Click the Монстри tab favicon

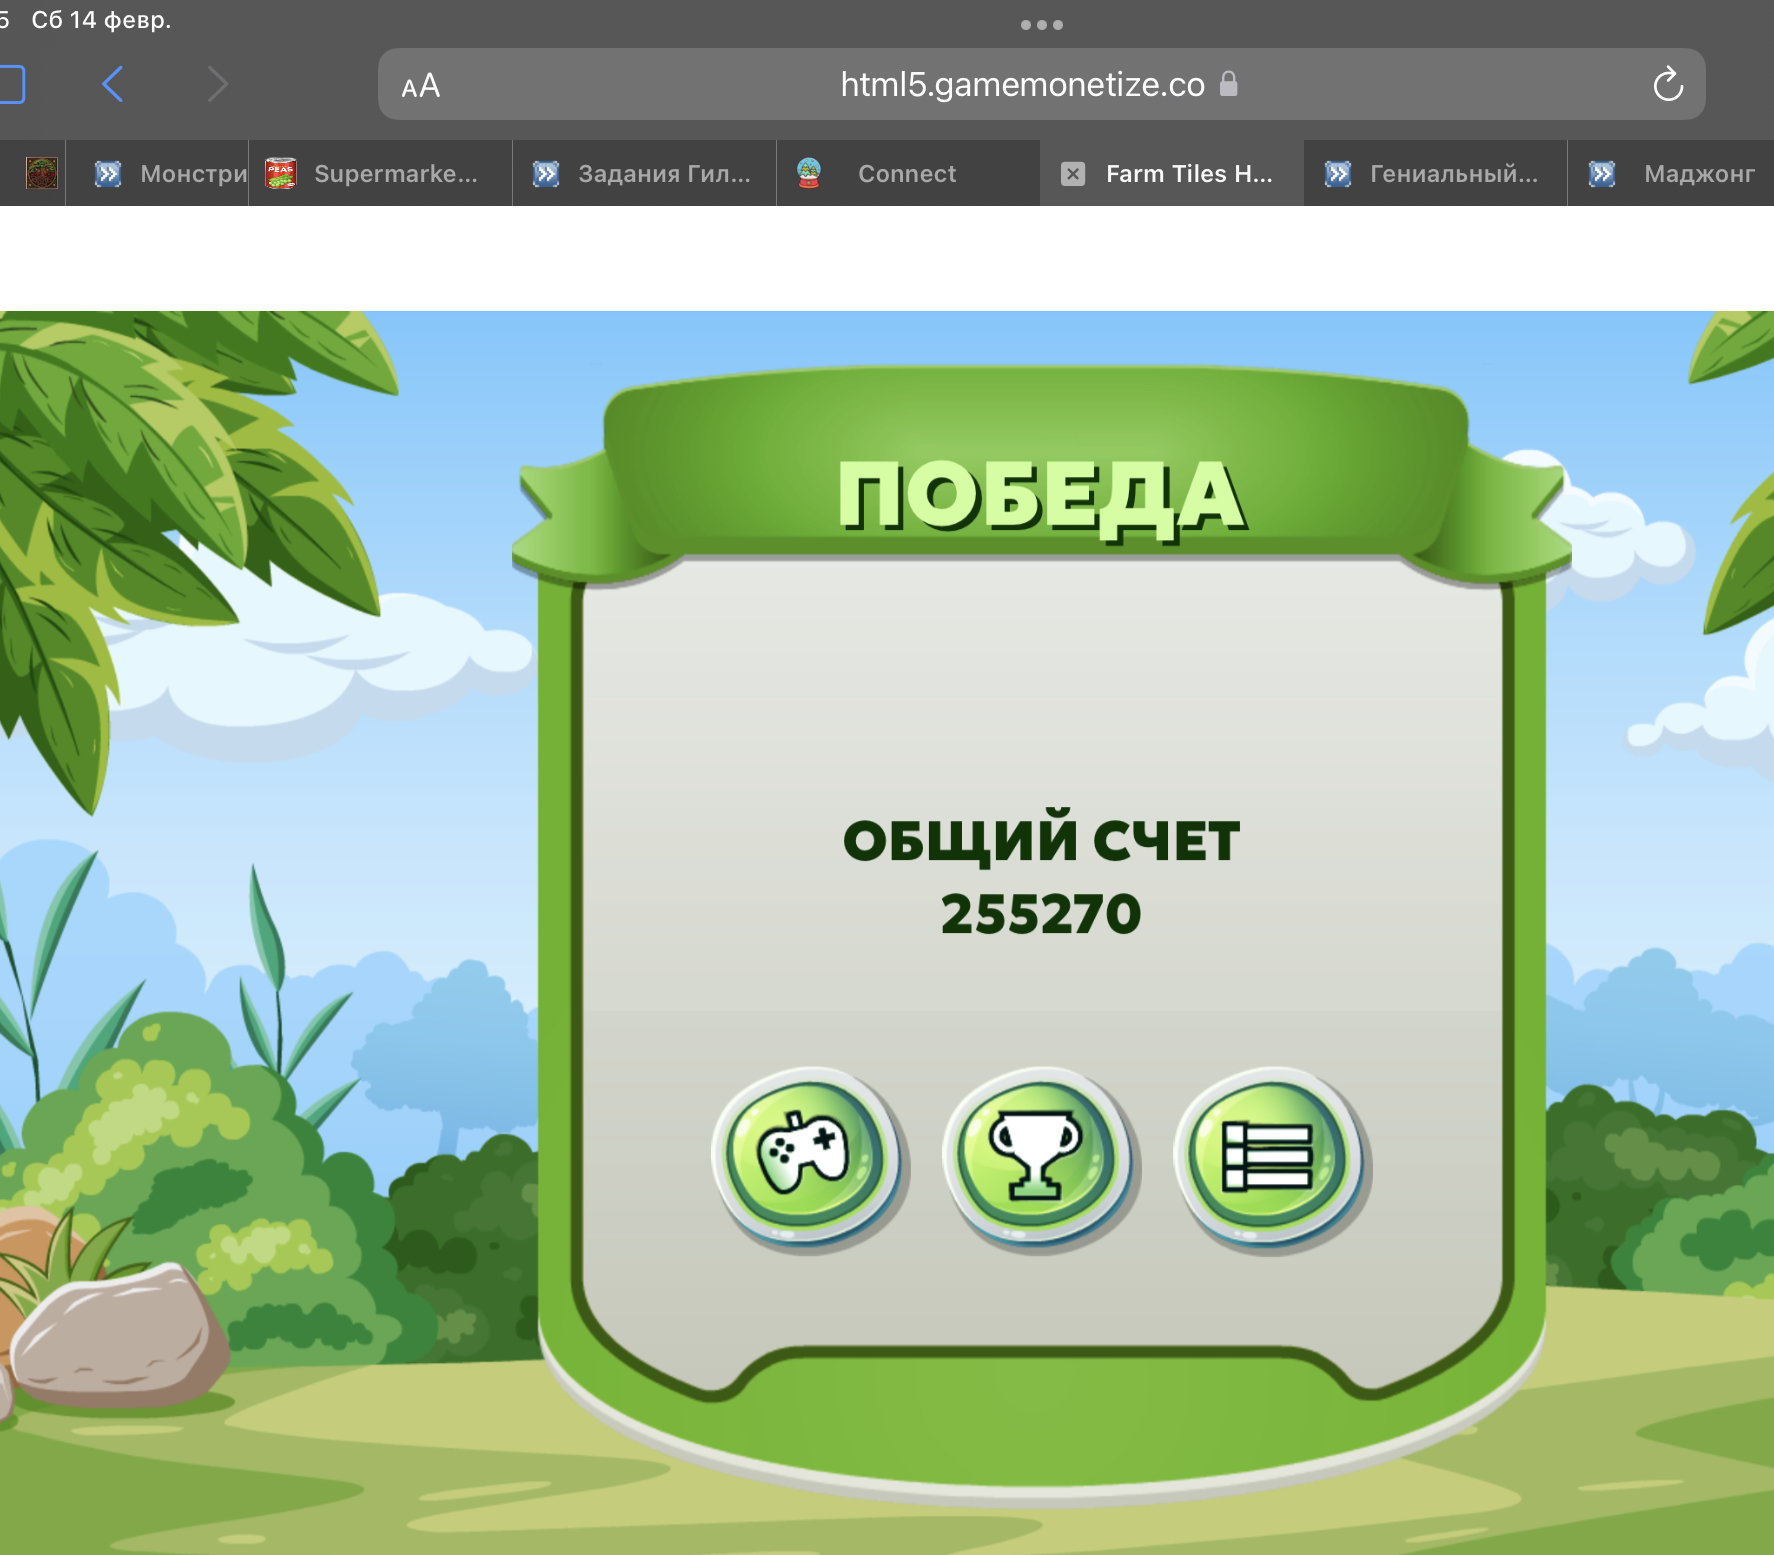[108, 174]
